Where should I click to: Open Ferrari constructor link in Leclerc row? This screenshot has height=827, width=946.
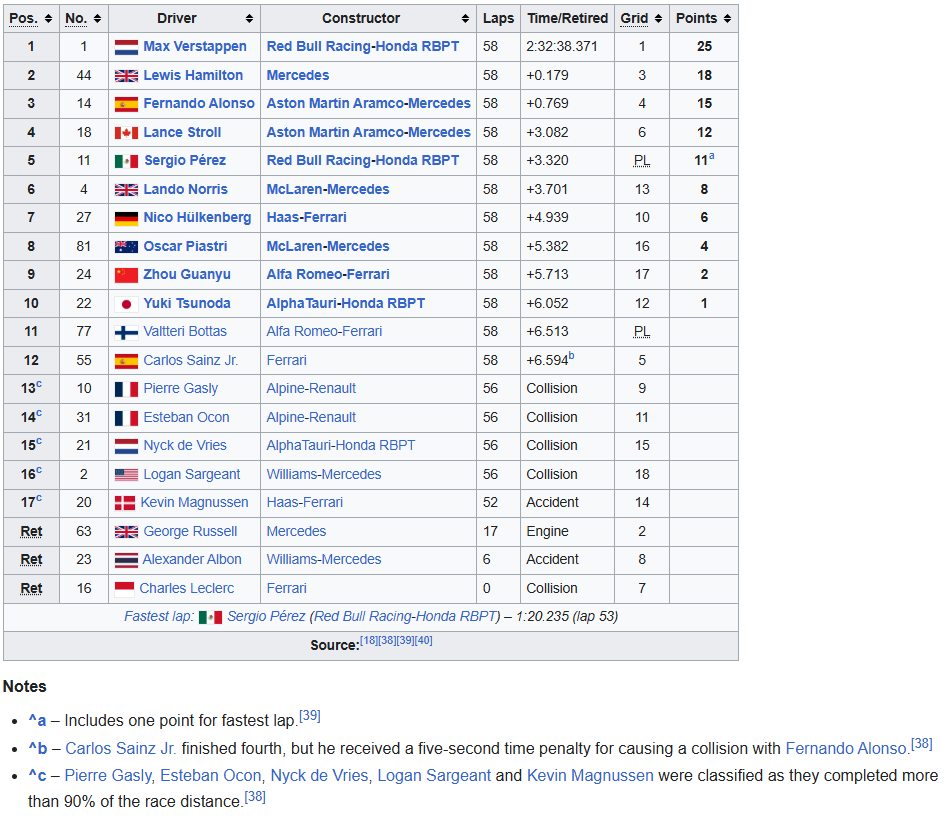point(287,588)
